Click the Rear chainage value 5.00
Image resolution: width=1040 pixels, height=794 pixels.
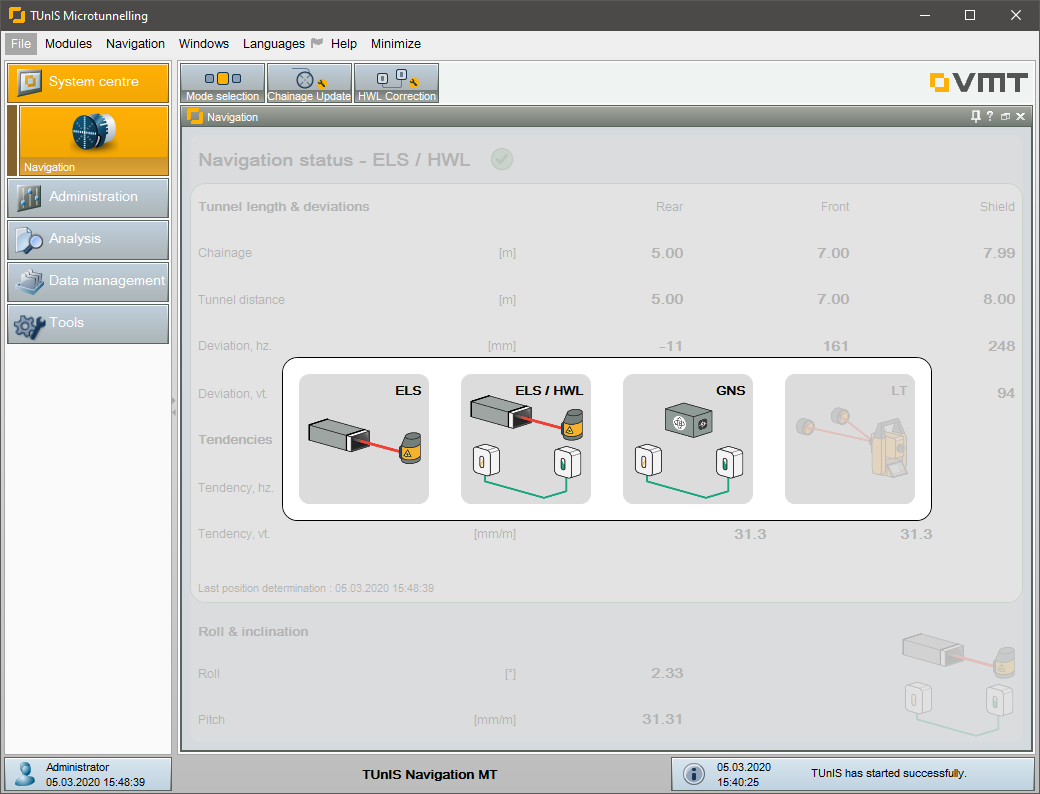(667, 253)
